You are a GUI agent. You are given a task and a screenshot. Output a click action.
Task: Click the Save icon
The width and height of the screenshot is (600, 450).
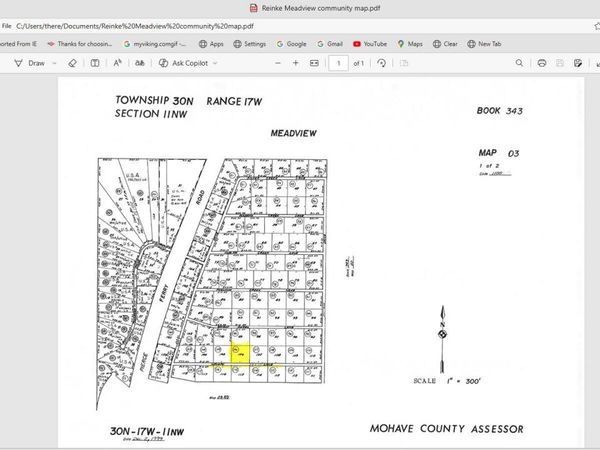(x=560, y=63)
